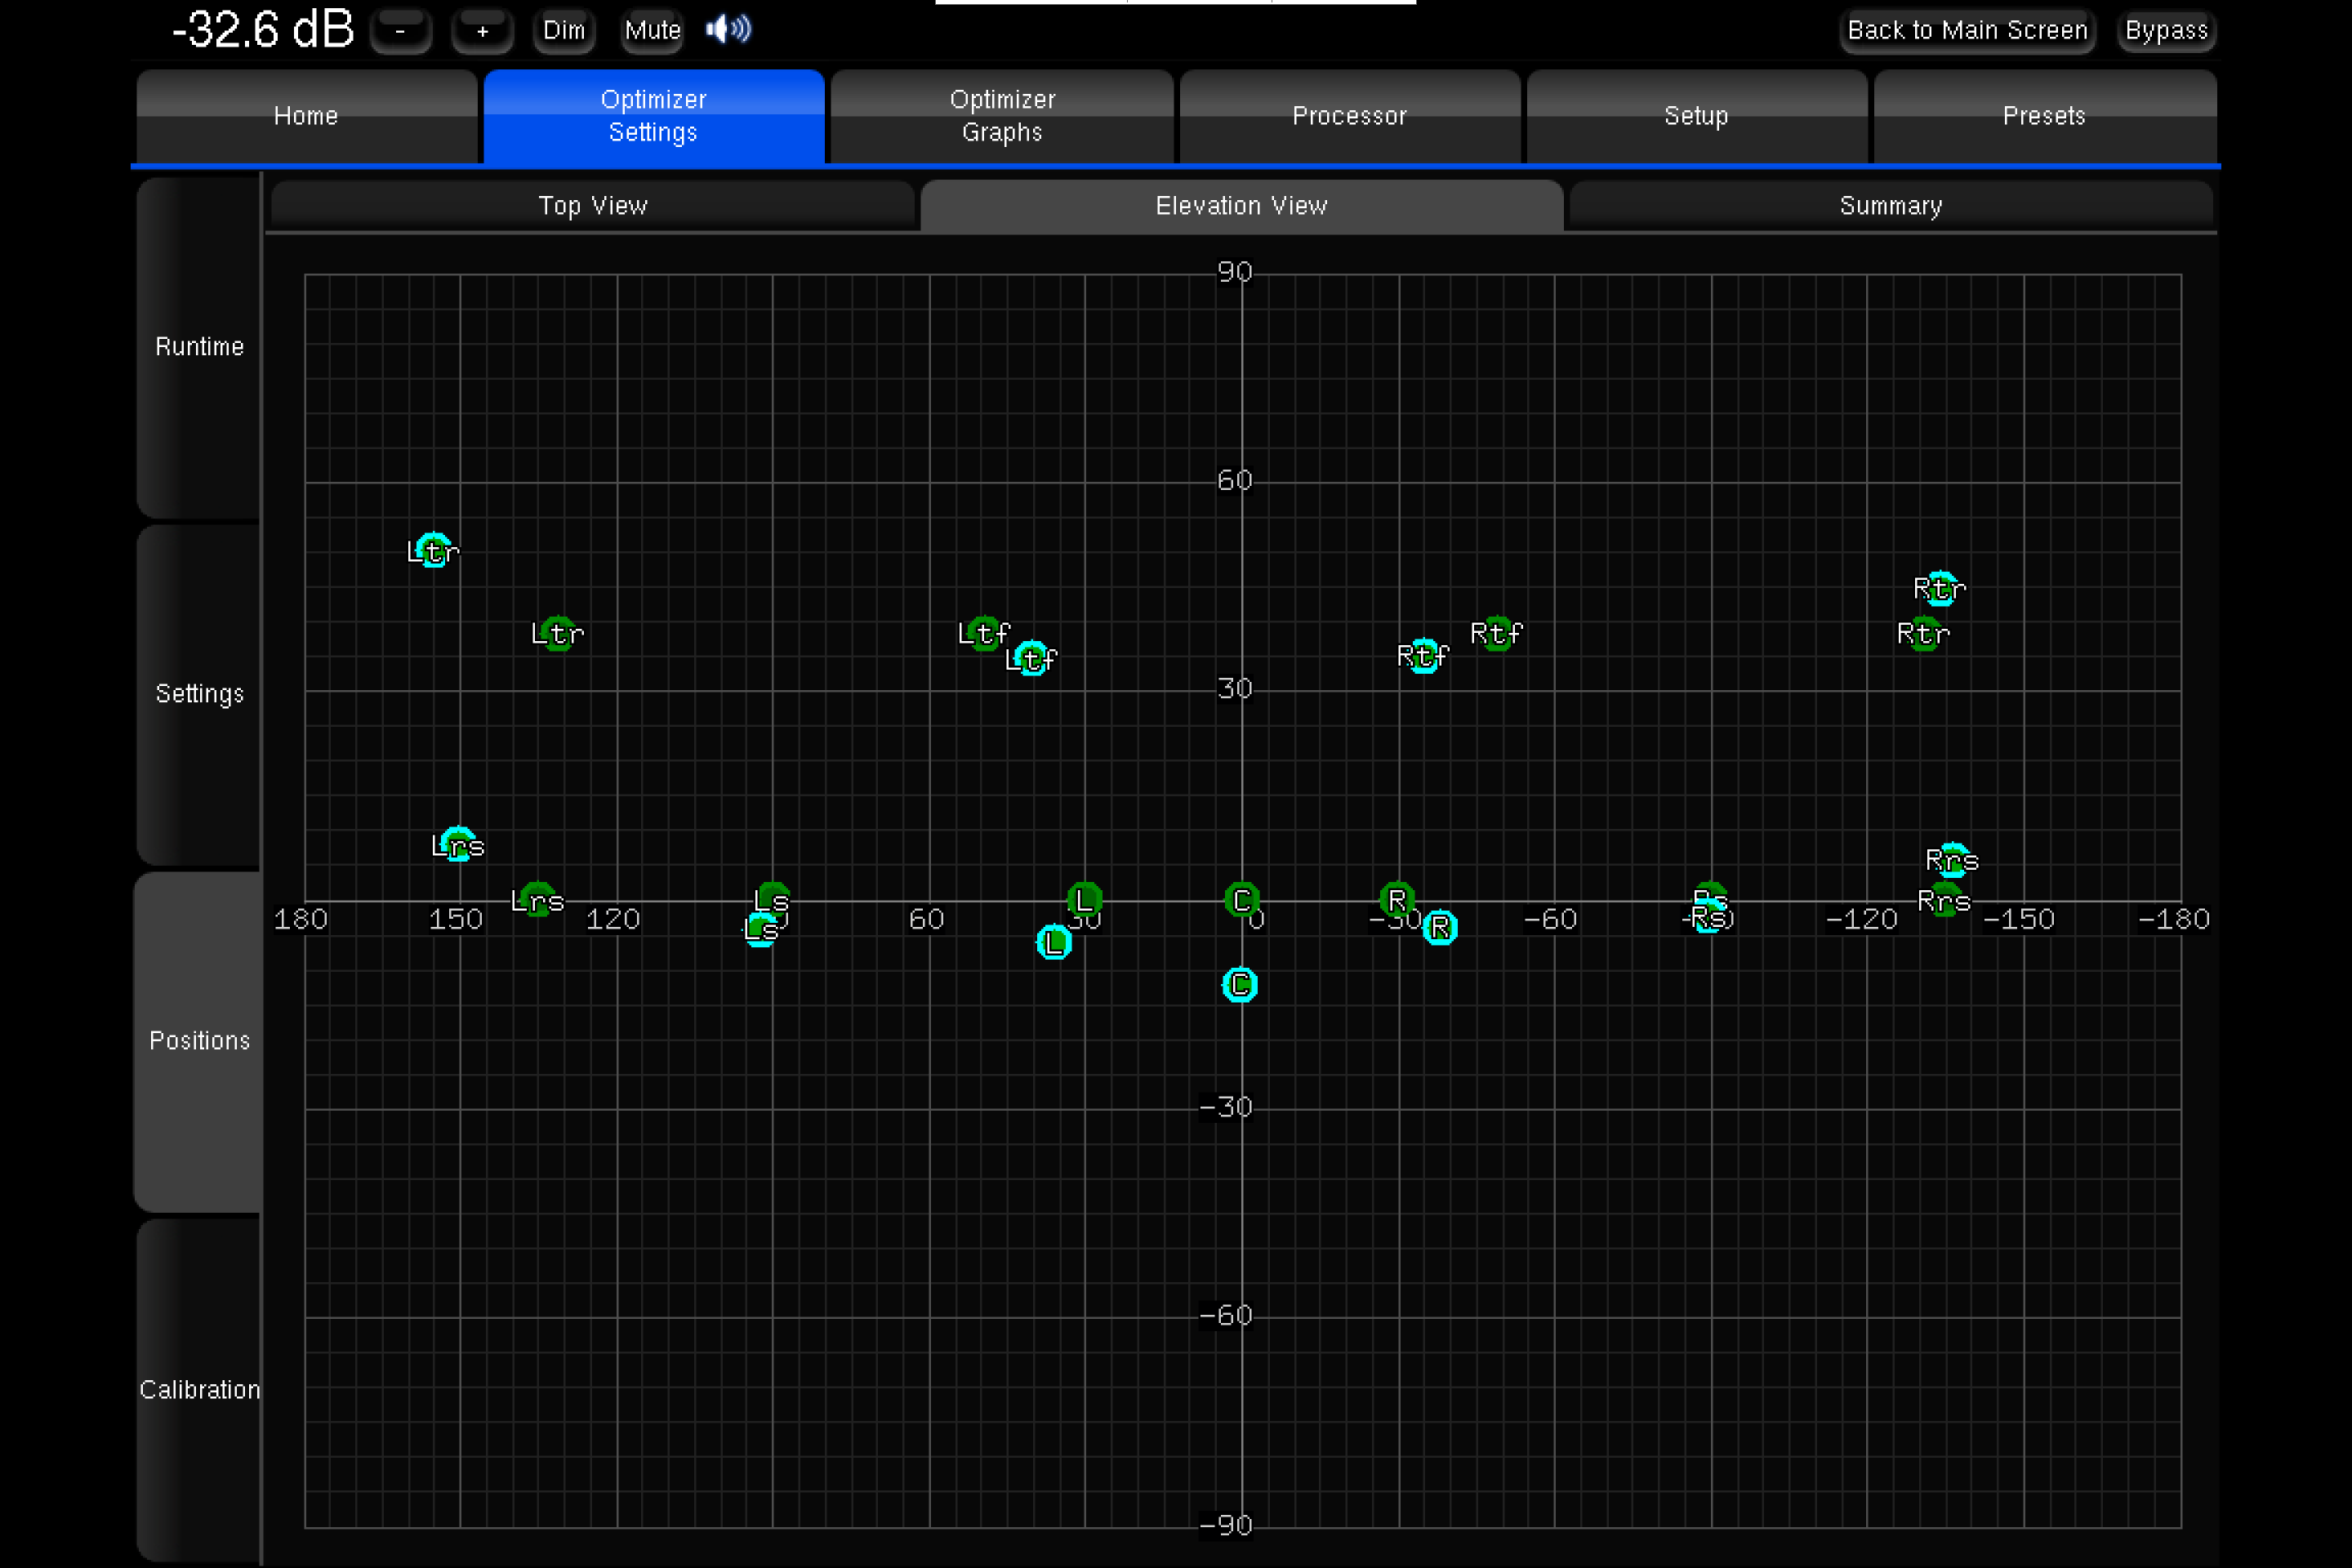Screen dimensions: 2352x1568
Task: Click the cyan Lrs speaker marker
Action: pos(458,845)
